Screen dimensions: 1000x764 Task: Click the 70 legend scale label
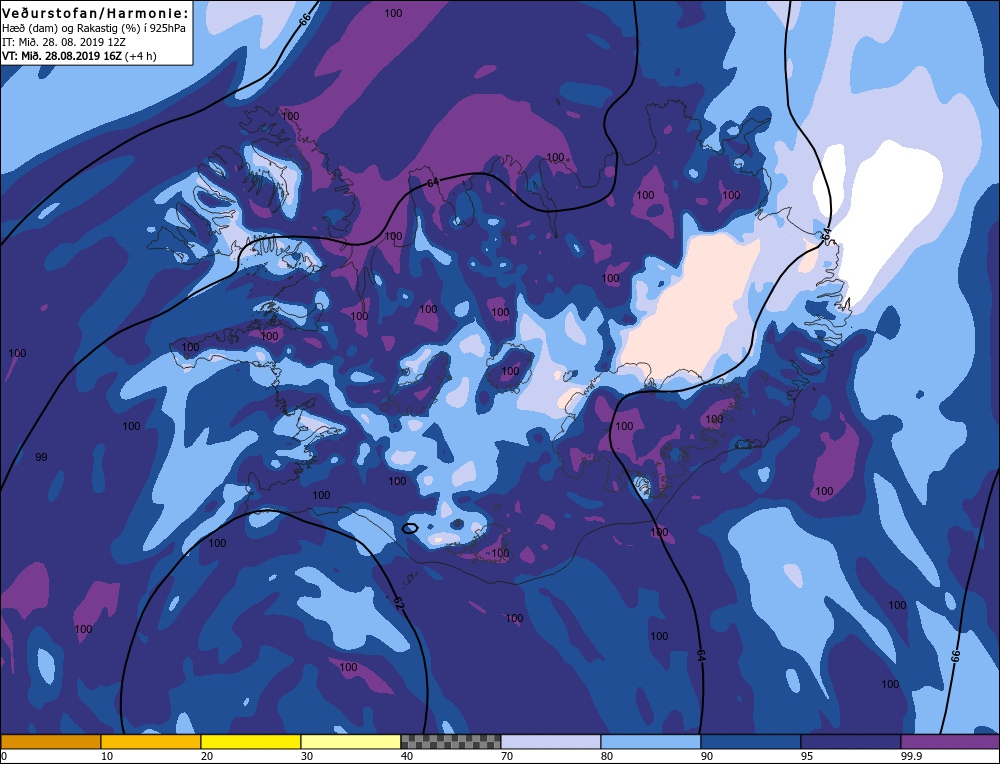507,756
